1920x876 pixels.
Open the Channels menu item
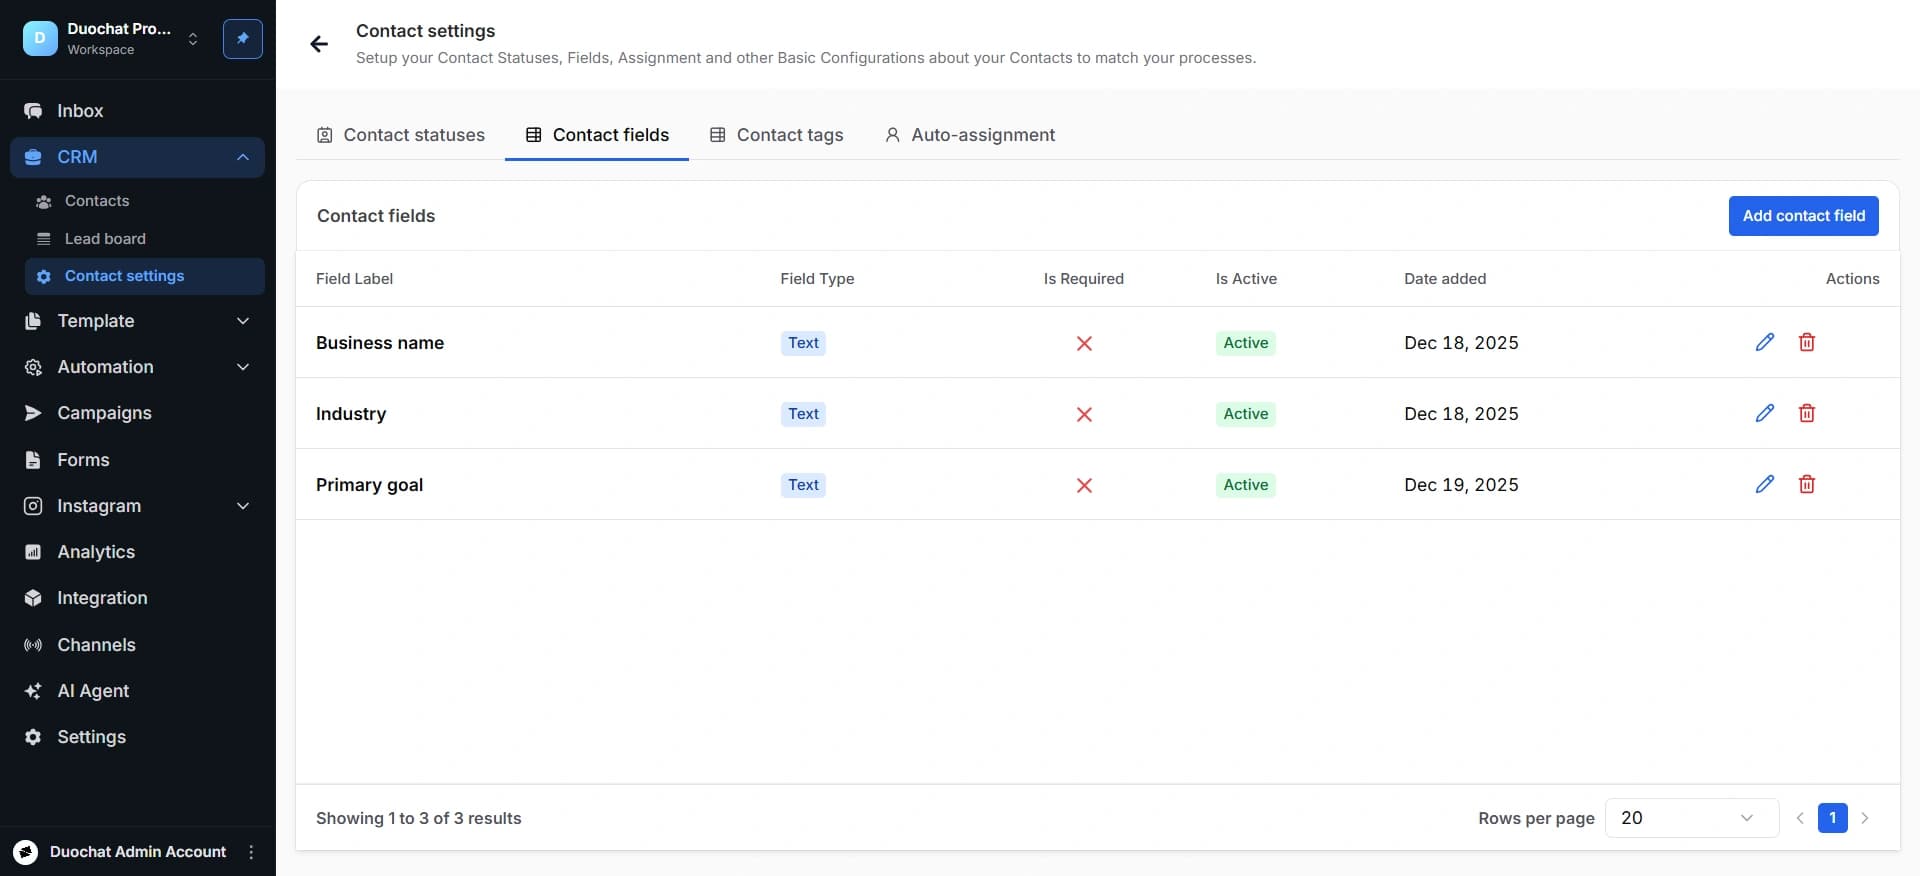(x=137, y=645)
